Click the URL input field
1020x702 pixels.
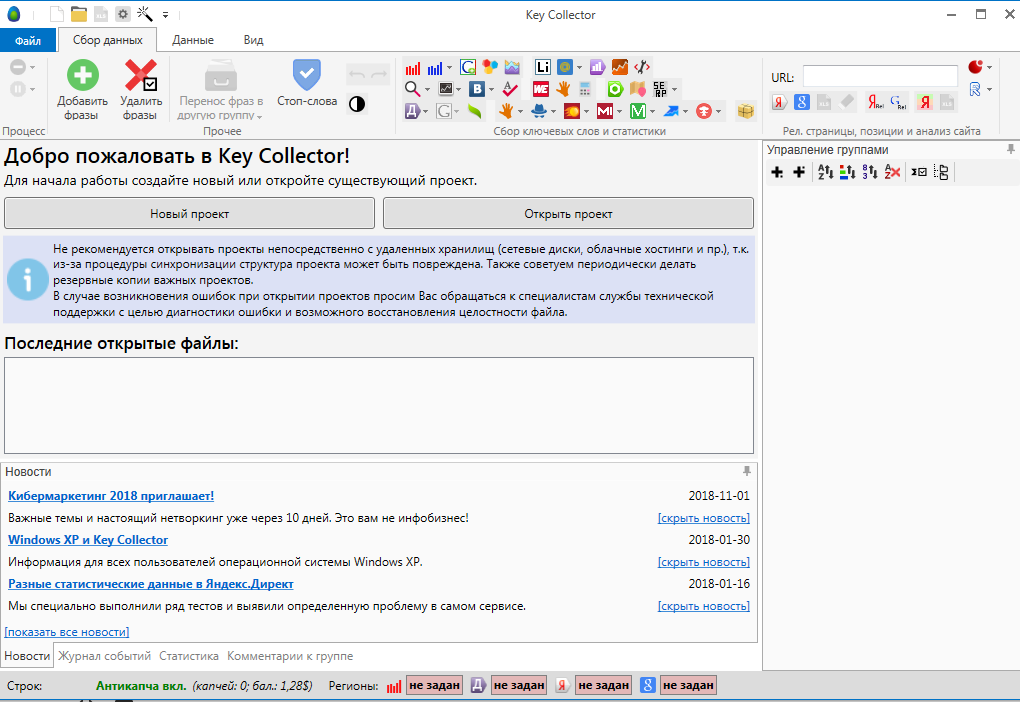880,76
